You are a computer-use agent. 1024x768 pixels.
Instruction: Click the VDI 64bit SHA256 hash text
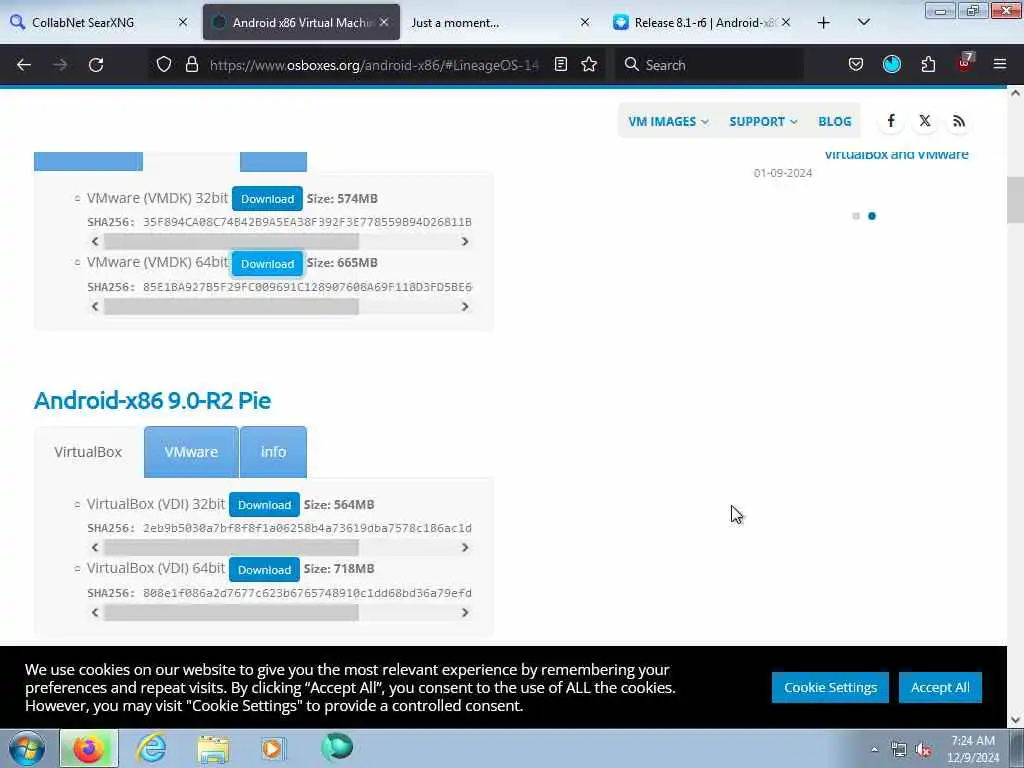point(307,593)
